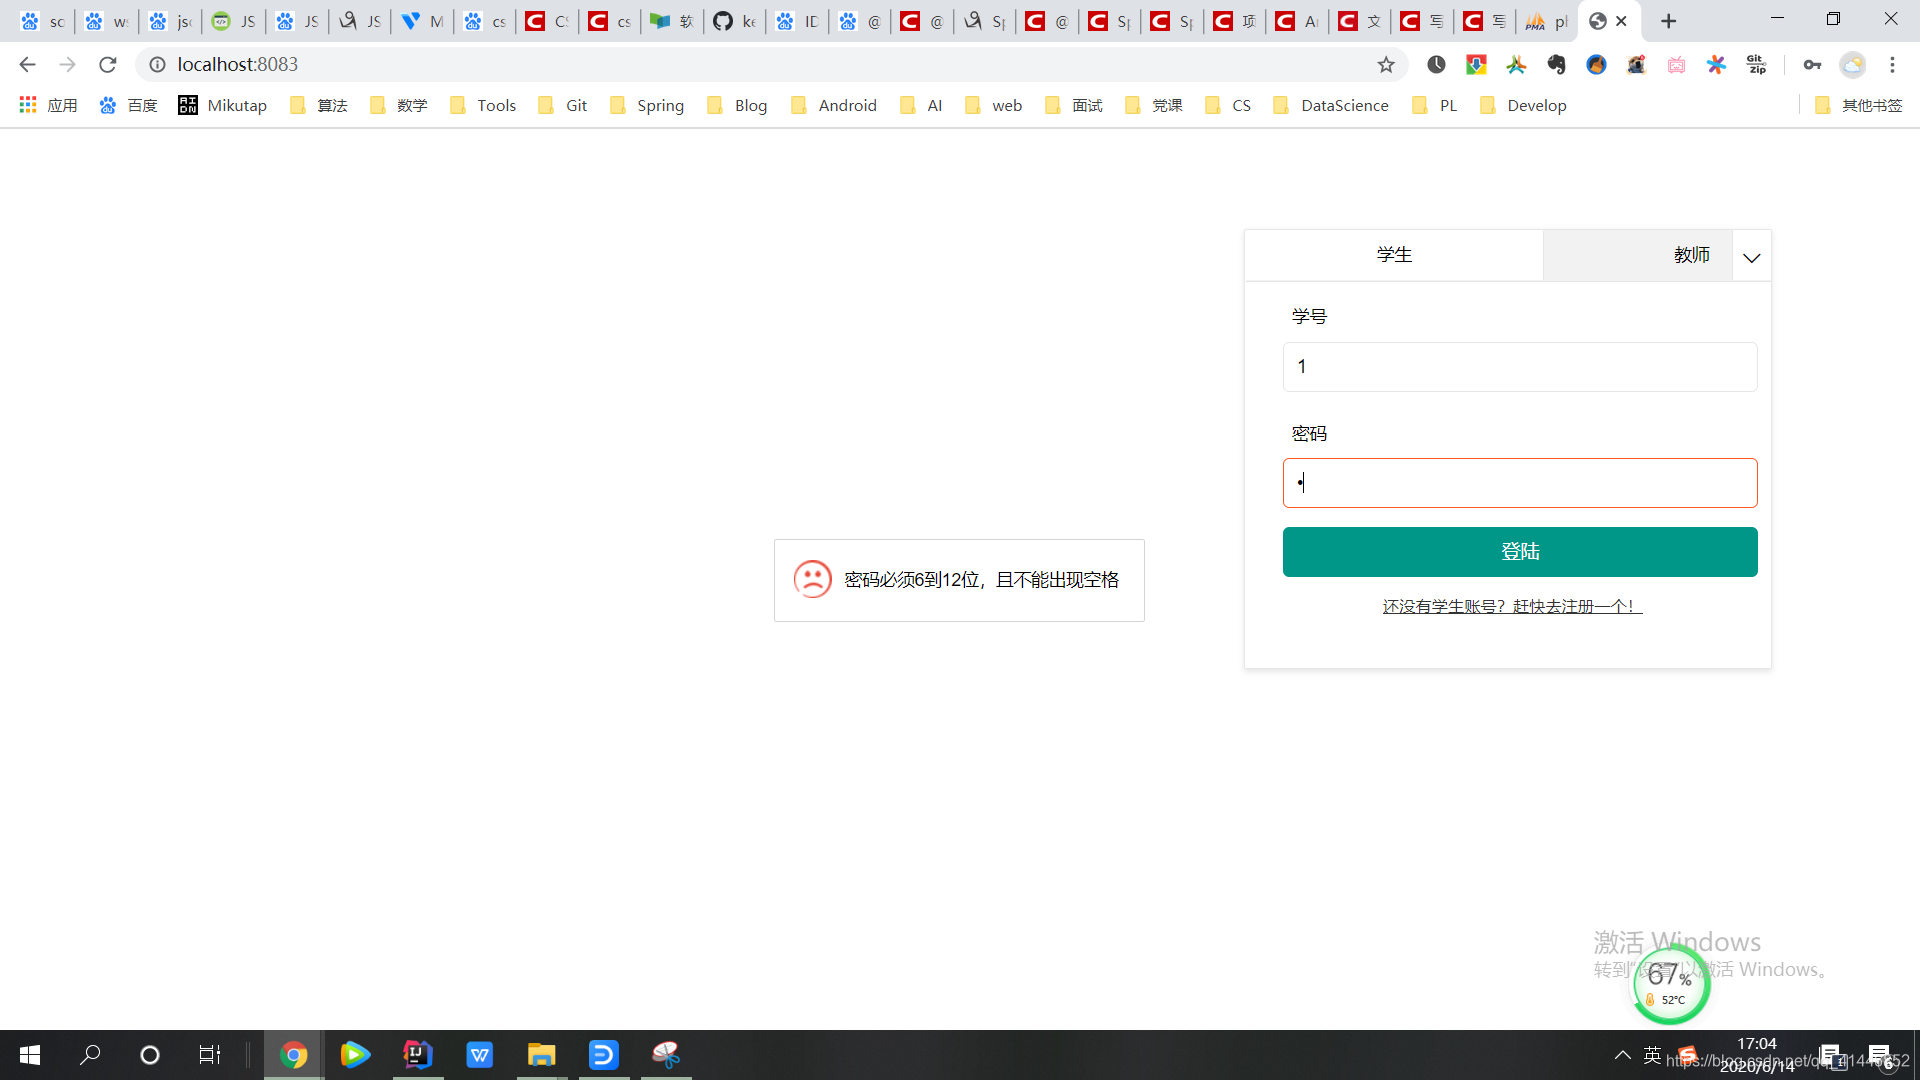1920x1080 pixels.
Task: Open Tencent Video from the taskbar
Action: click(355, 1054)
